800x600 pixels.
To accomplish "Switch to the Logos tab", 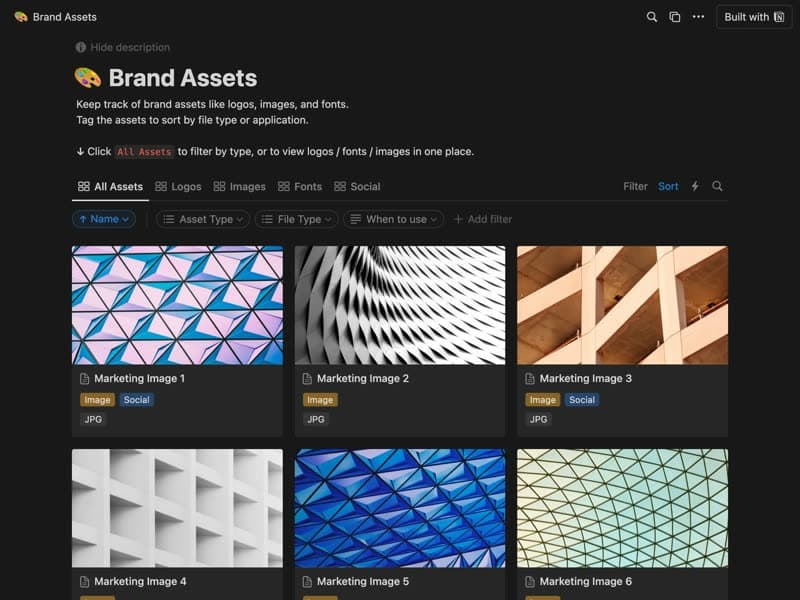I will tap(178, 187).
